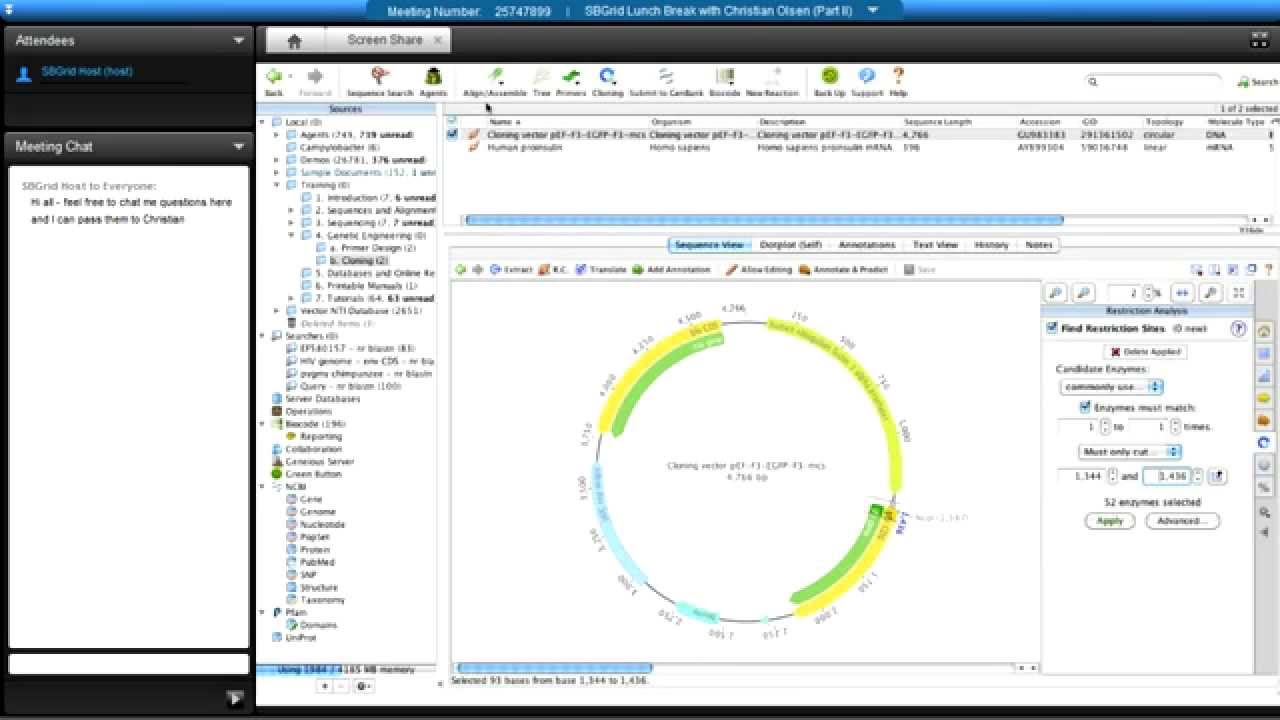Open the Notes tab
The image size is (1280, 720).
[x=1039, y=245]
